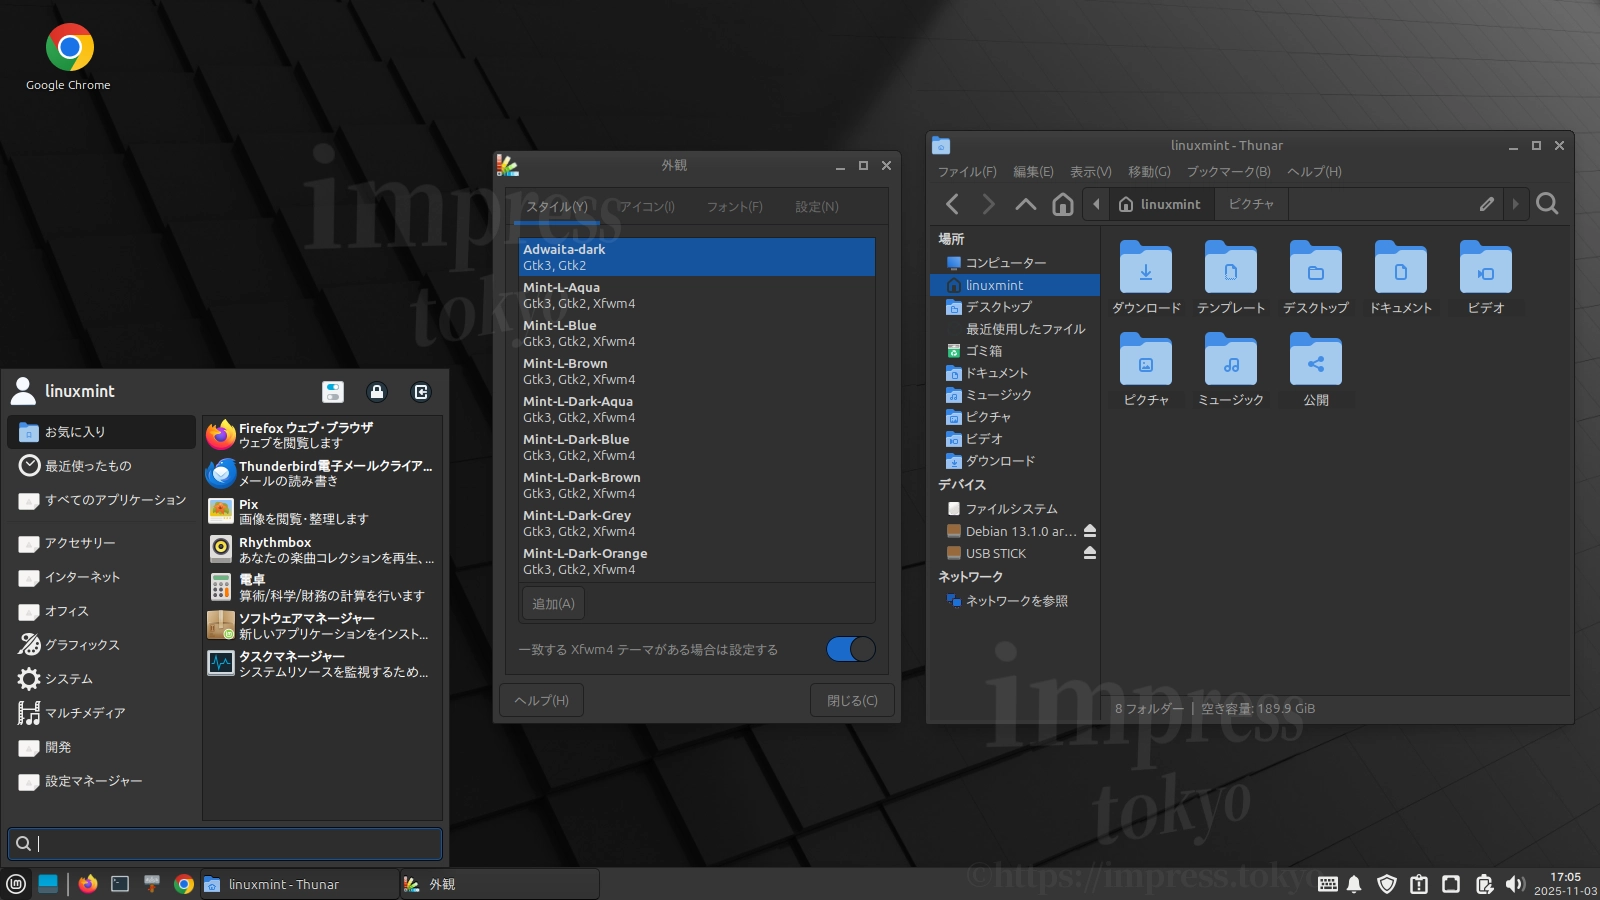The image size is (1600, 900).
Task: Toggle matching Xfwm4 theme switch
Action: (x=851, y=649)
